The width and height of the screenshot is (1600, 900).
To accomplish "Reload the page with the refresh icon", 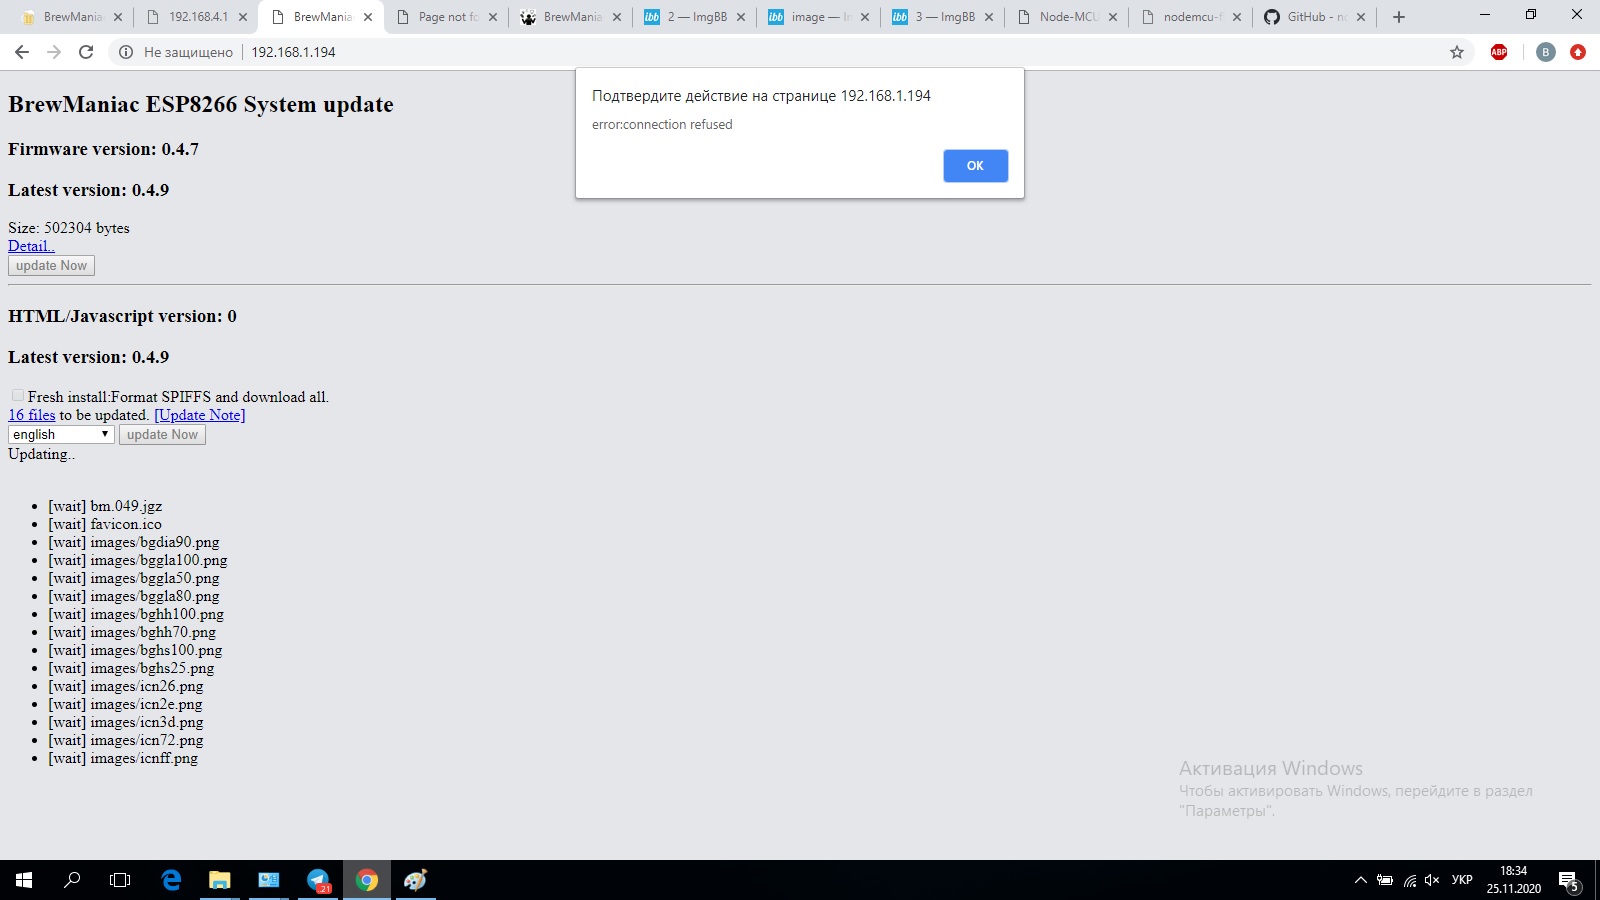I will point(86,52).
